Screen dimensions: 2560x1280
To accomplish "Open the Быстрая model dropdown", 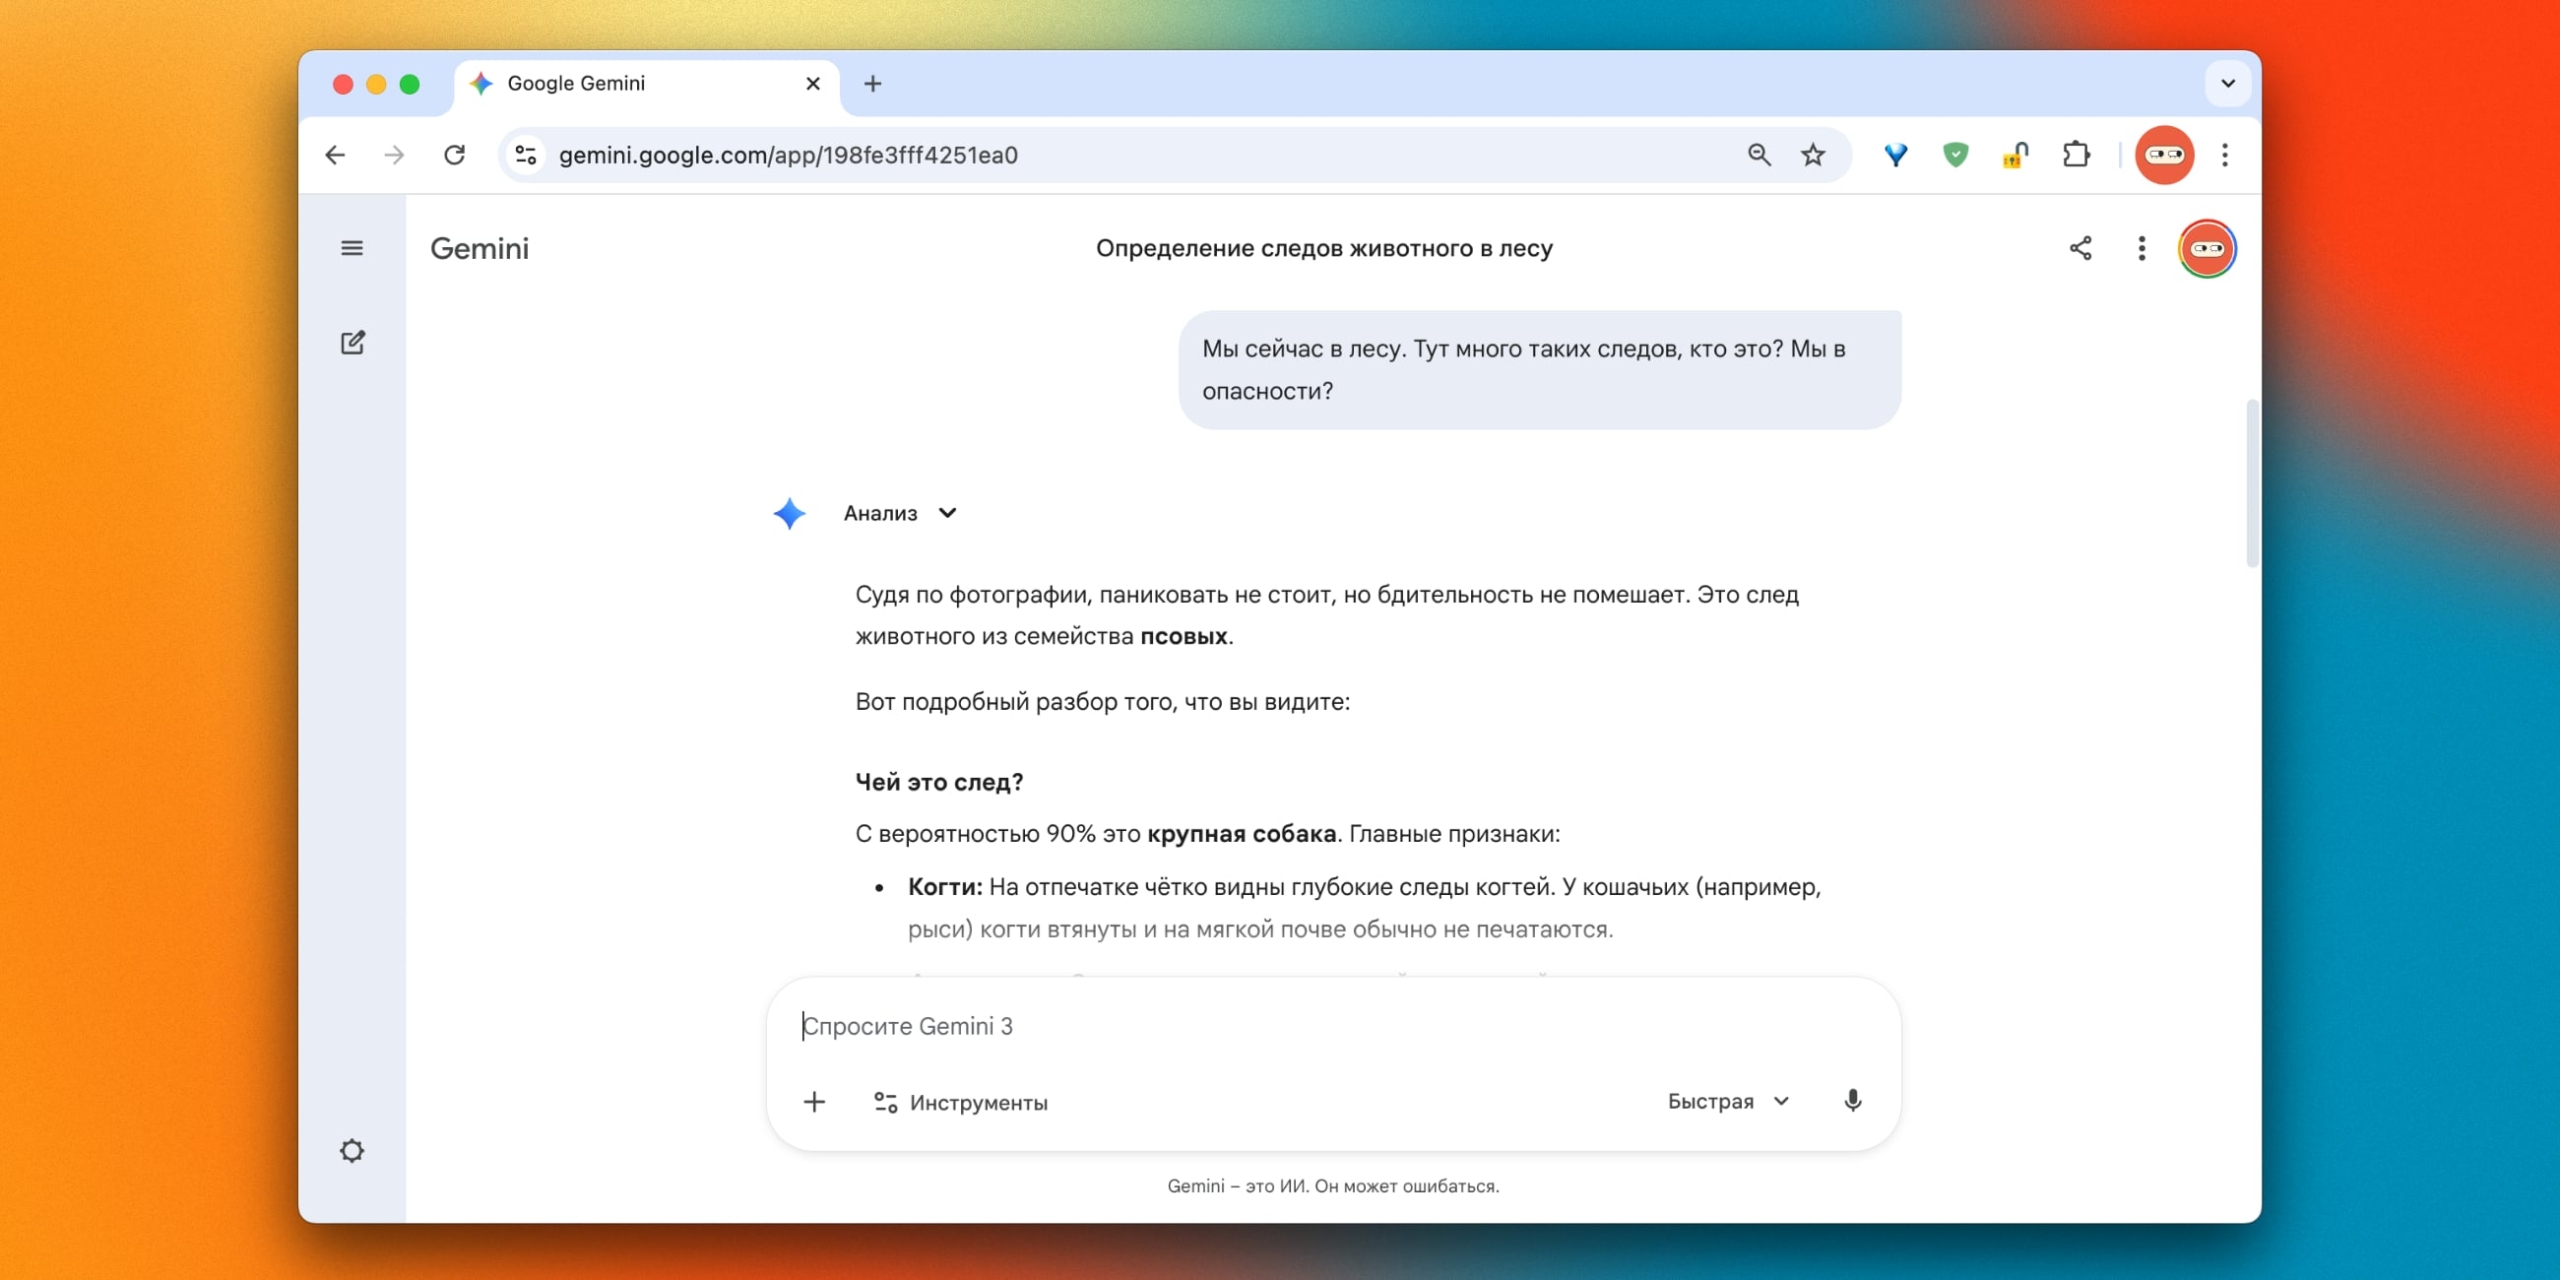I will point(1727,1101).
